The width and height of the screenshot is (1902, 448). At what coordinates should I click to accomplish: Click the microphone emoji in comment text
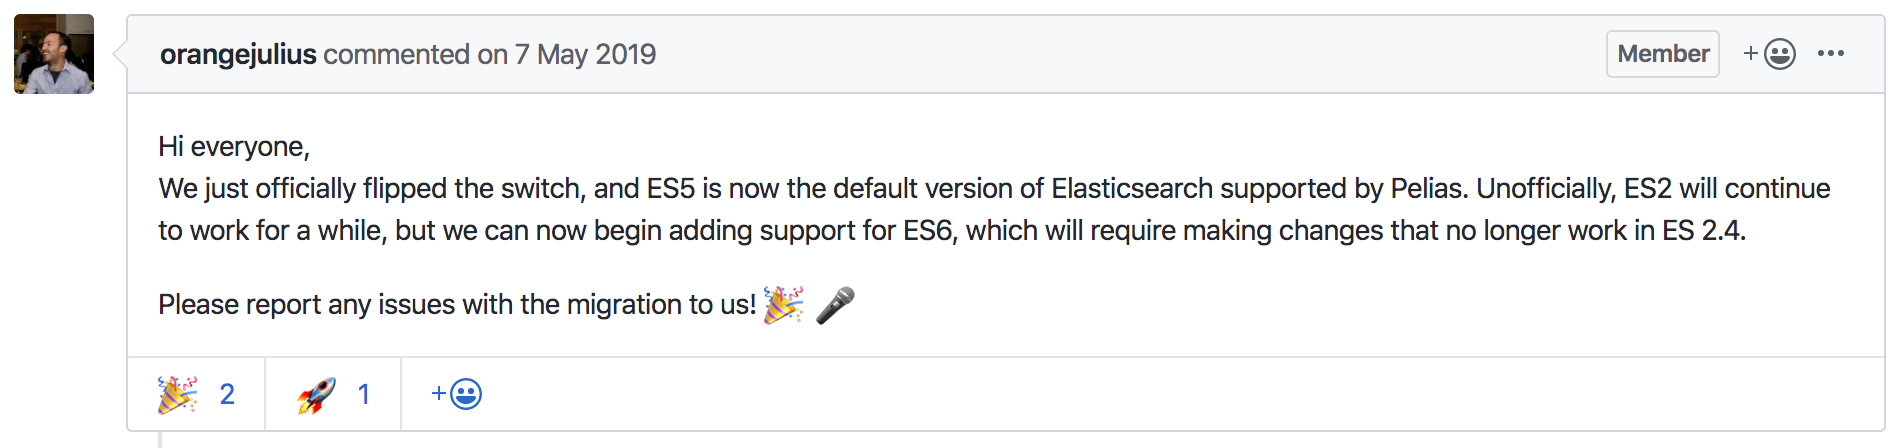(x=835, y=304)
